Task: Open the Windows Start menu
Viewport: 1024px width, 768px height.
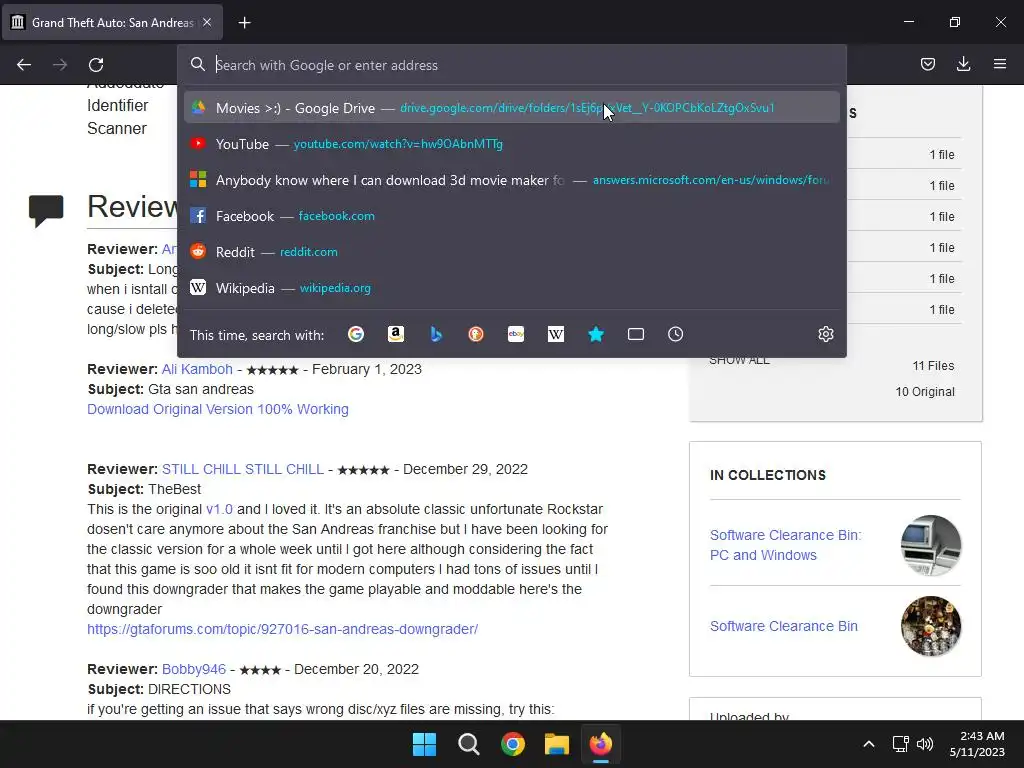Action: 424,744
